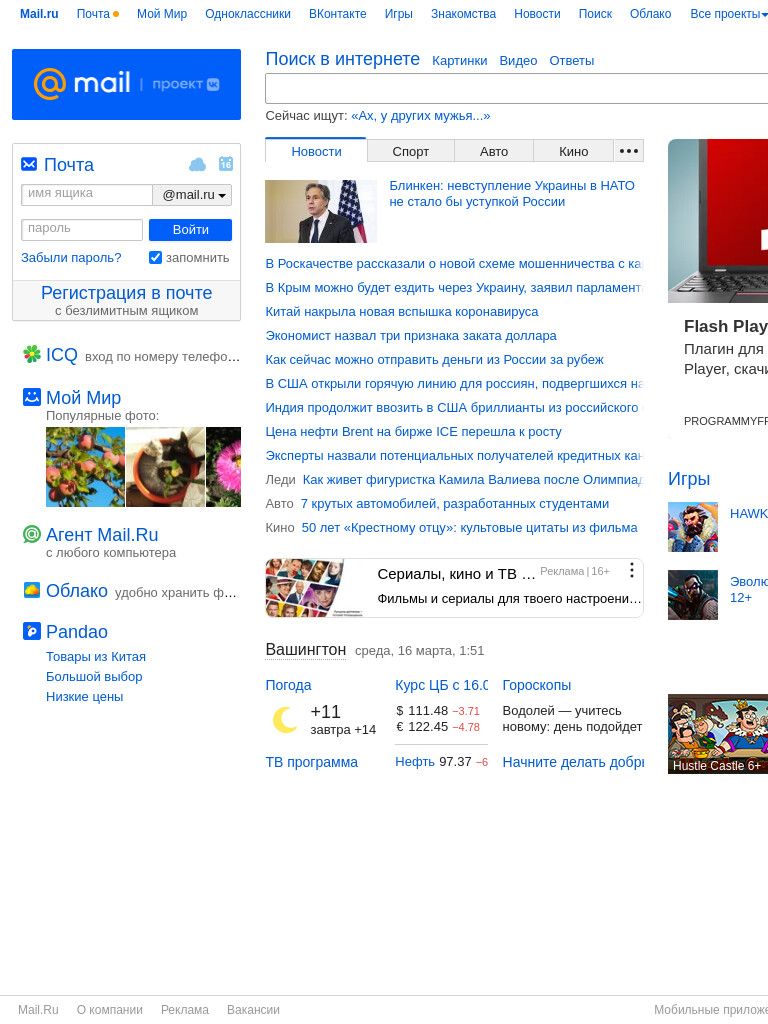This screenshot has height=1024, width=768.
Task: Search Картинки link above the search box
Action: pos(460,61)
